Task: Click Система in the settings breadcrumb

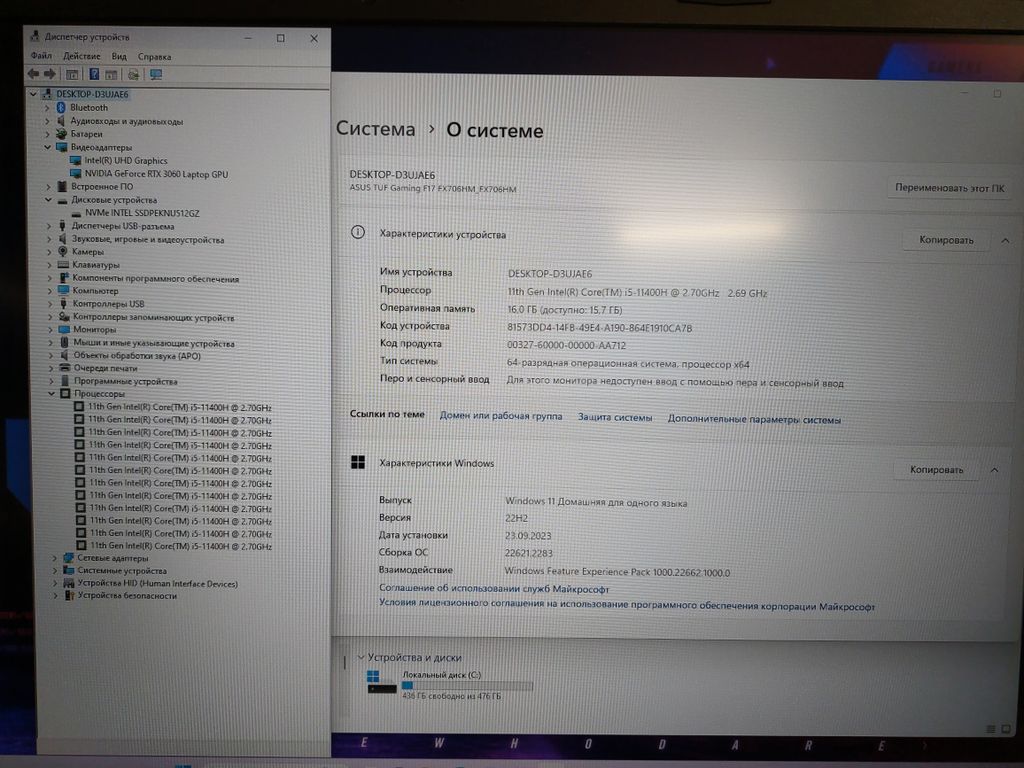Action: pyautogui.click(x=375, y=130)
